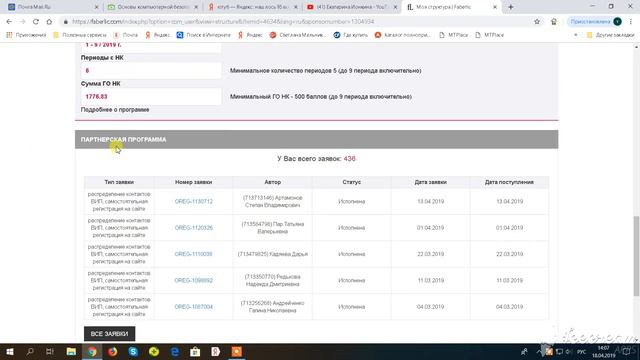Go forward with the browser arrow
This screenshot has width=640, height=360.
pyautogui.click(x=22, y=22)
